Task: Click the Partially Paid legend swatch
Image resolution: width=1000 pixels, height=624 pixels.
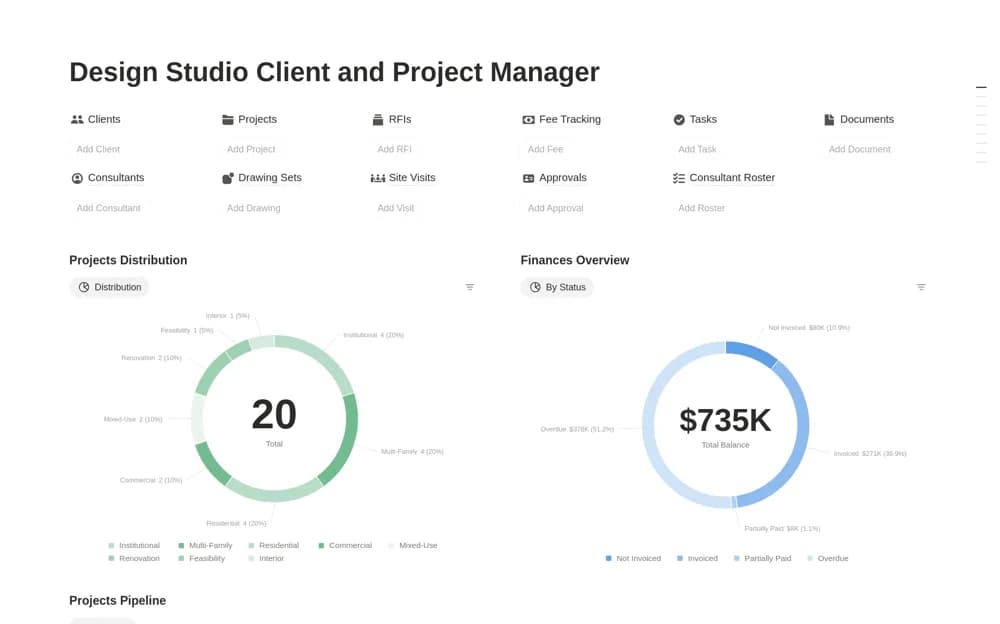Action: pos(737,558)
